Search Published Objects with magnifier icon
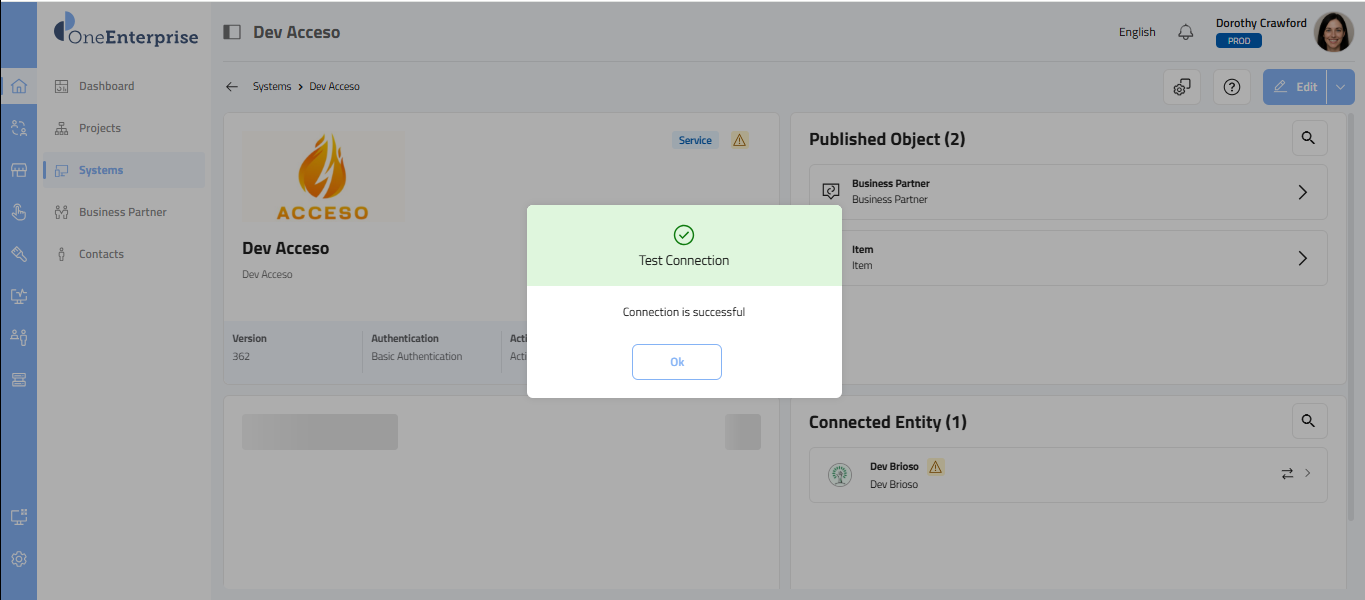The width and height of the screenshot is (1365, 600). [1309, 138]
